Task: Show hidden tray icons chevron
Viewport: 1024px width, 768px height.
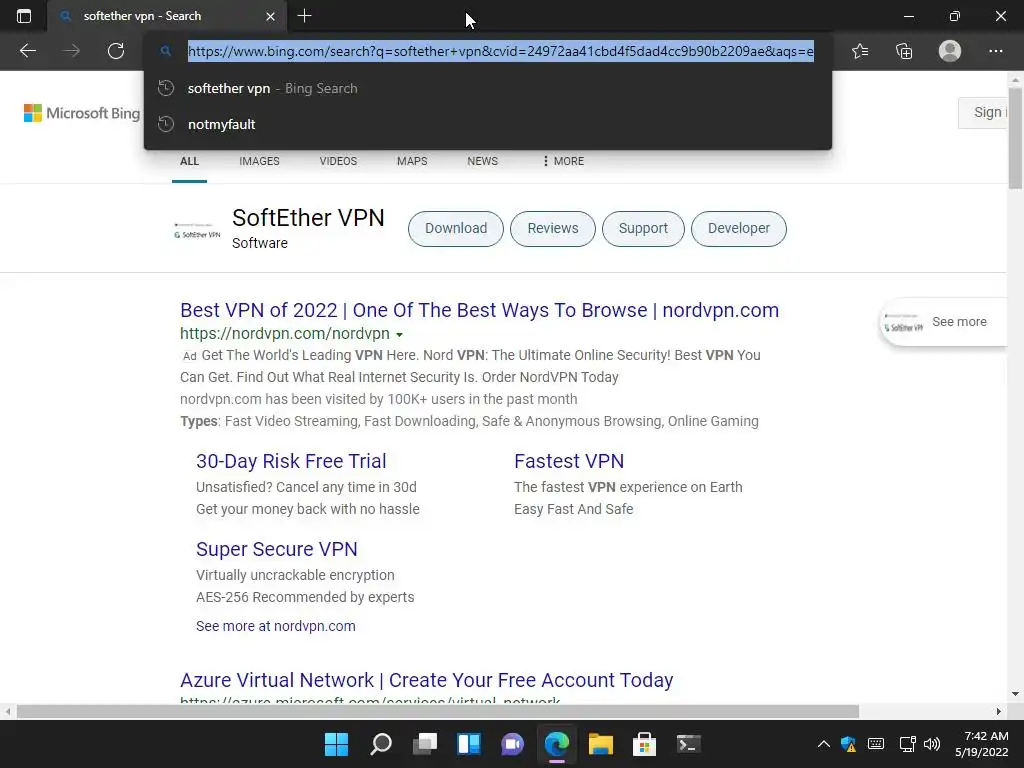Action: (x=824, y=744)
